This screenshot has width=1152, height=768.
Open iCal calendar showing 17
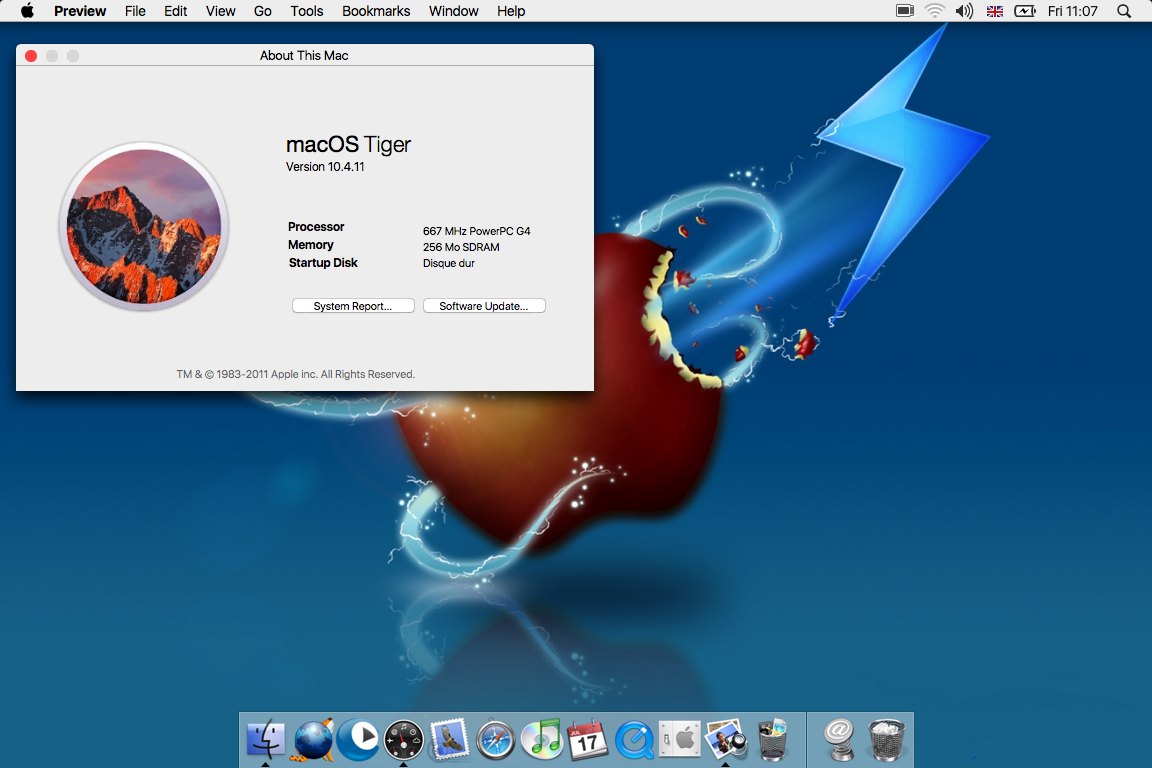588,739
